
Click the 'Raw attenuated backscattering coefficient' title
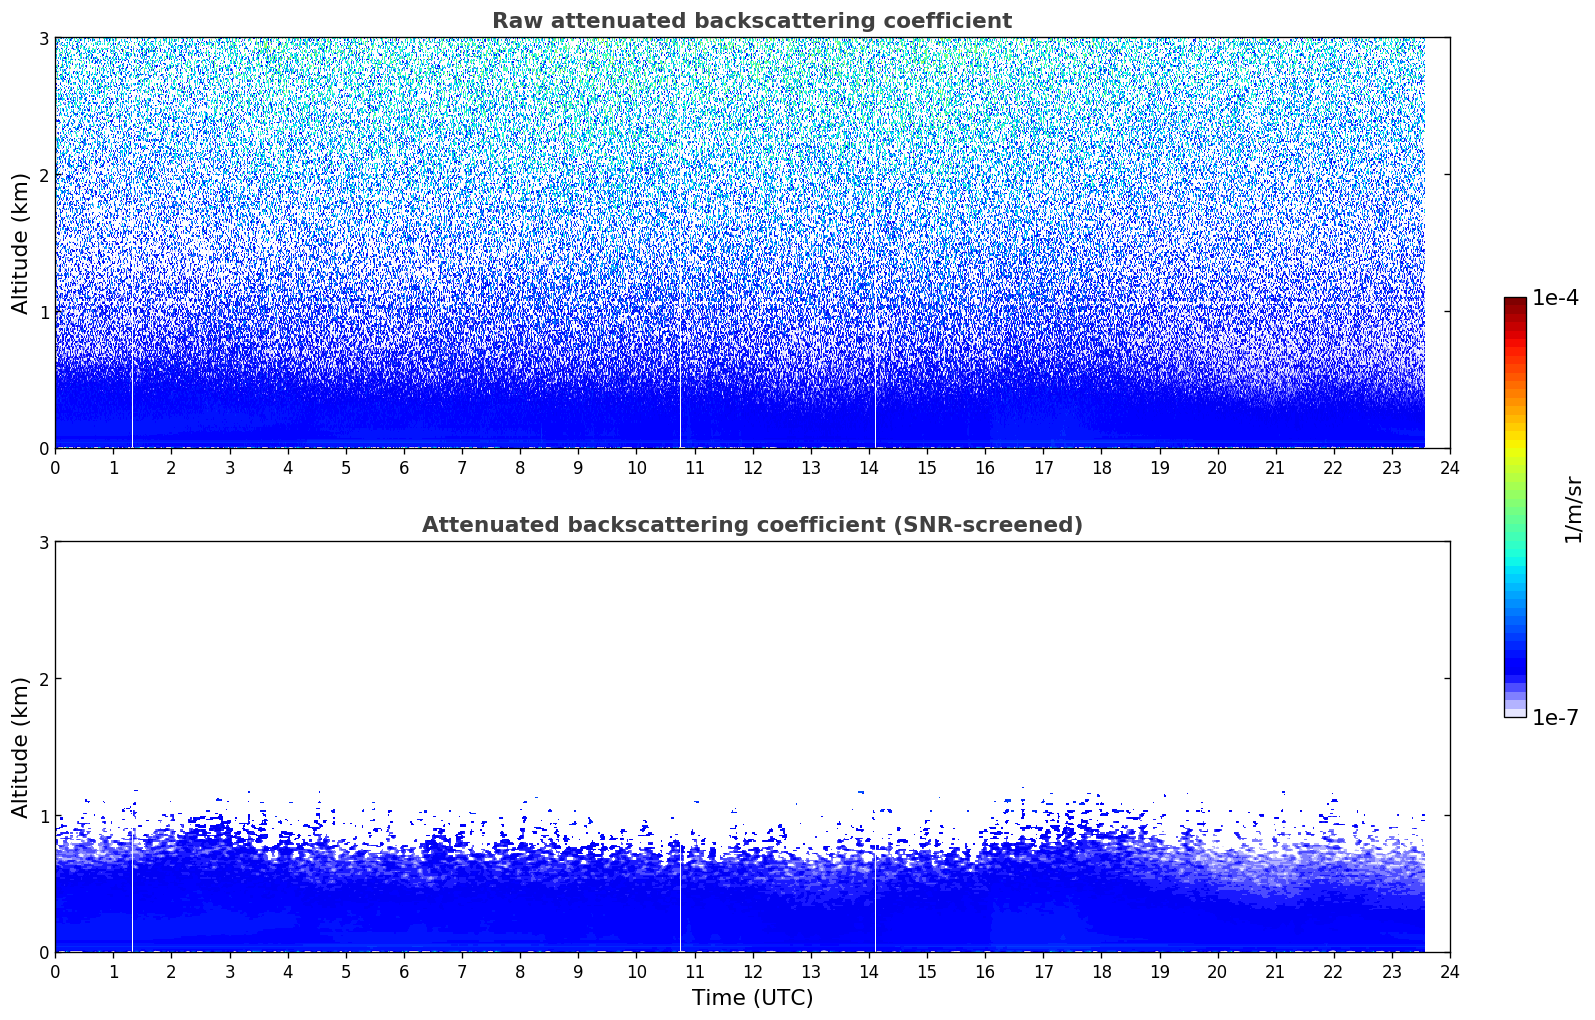pyautogui.click(x=752, y=21)
